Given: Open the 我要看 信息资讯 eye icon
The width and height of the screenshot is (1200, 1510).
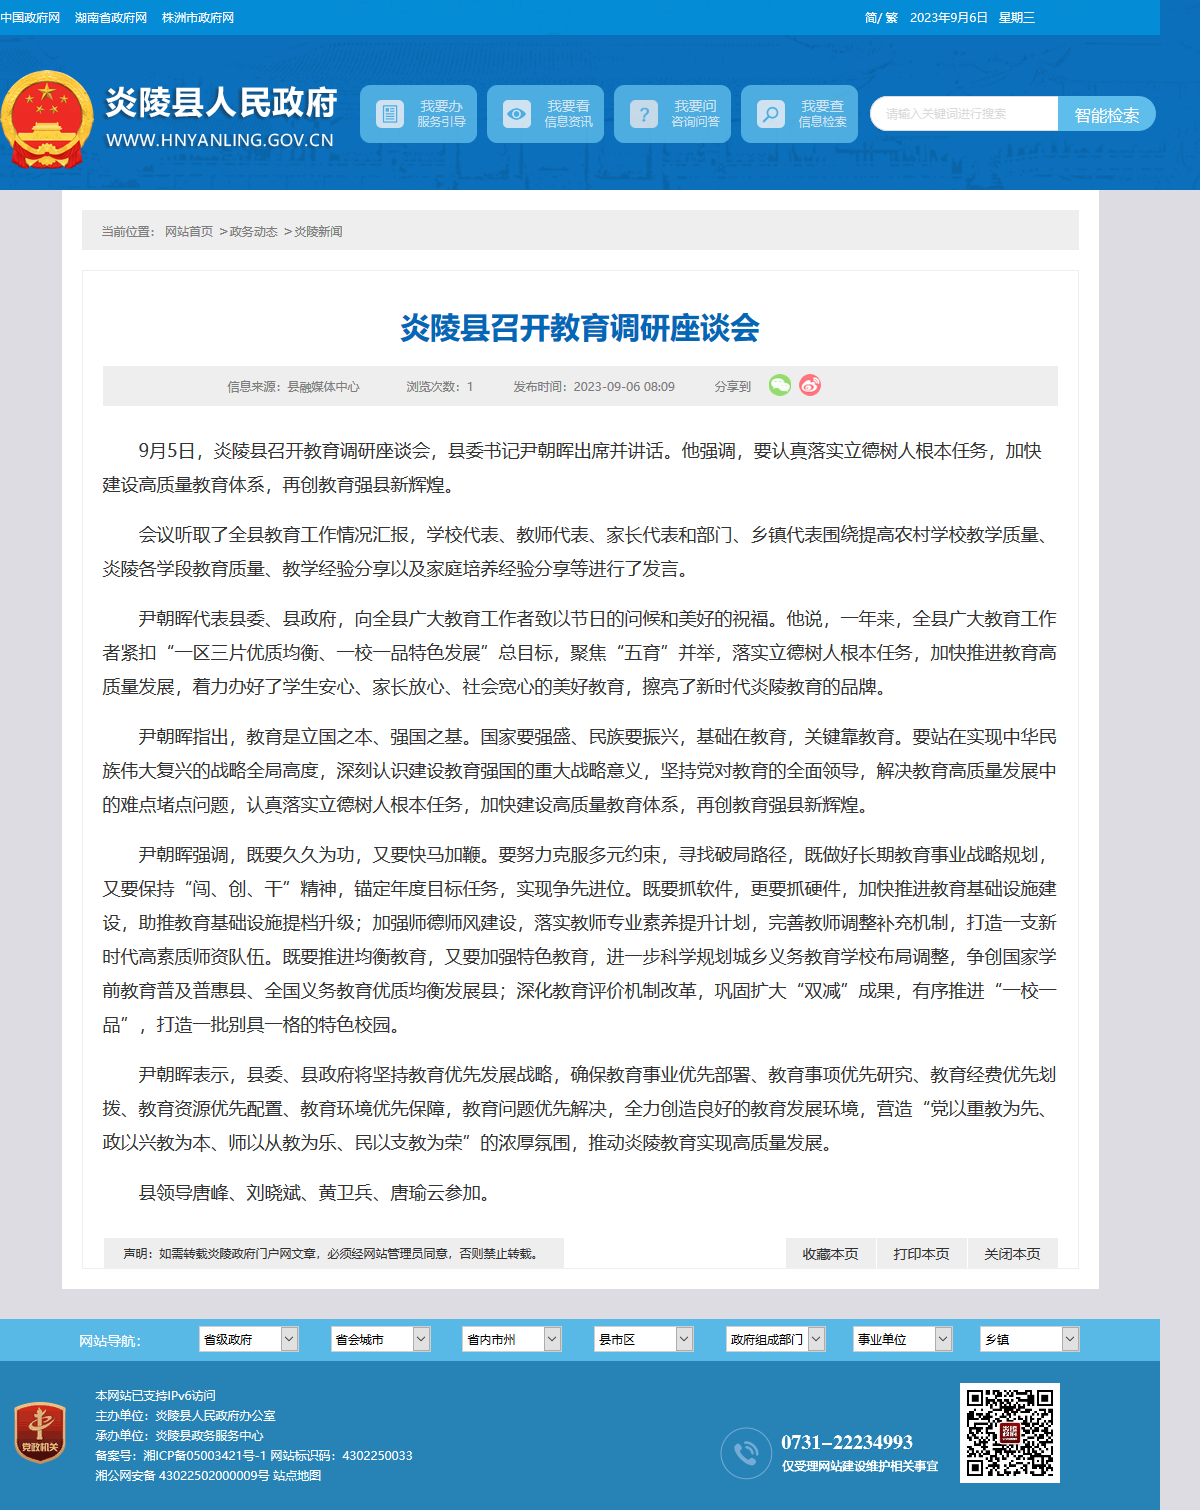Looking at the screenshot, I should tap(517, 114).
